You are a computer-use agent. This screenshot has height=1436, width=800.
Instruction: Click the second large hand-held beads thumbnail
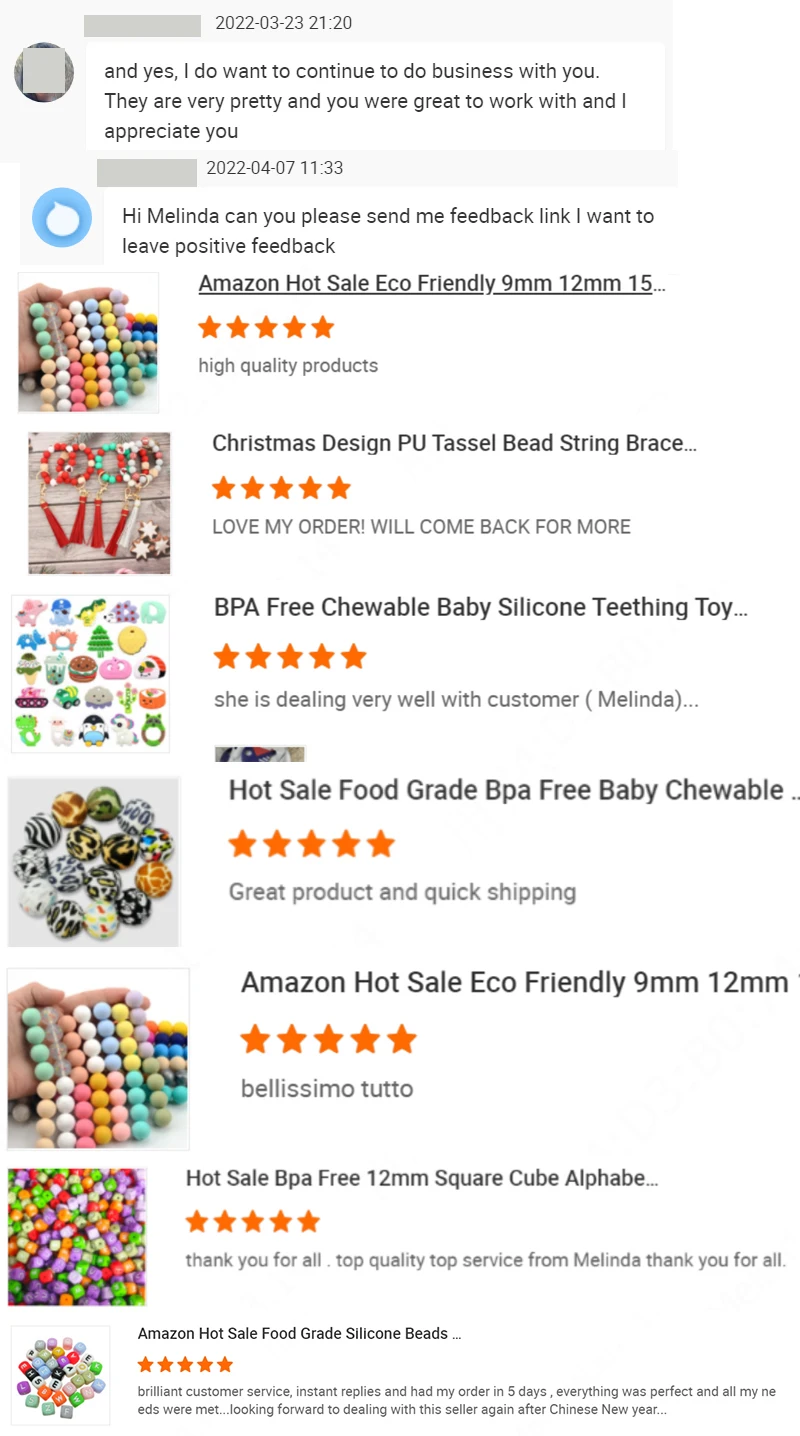(98, 1059)
